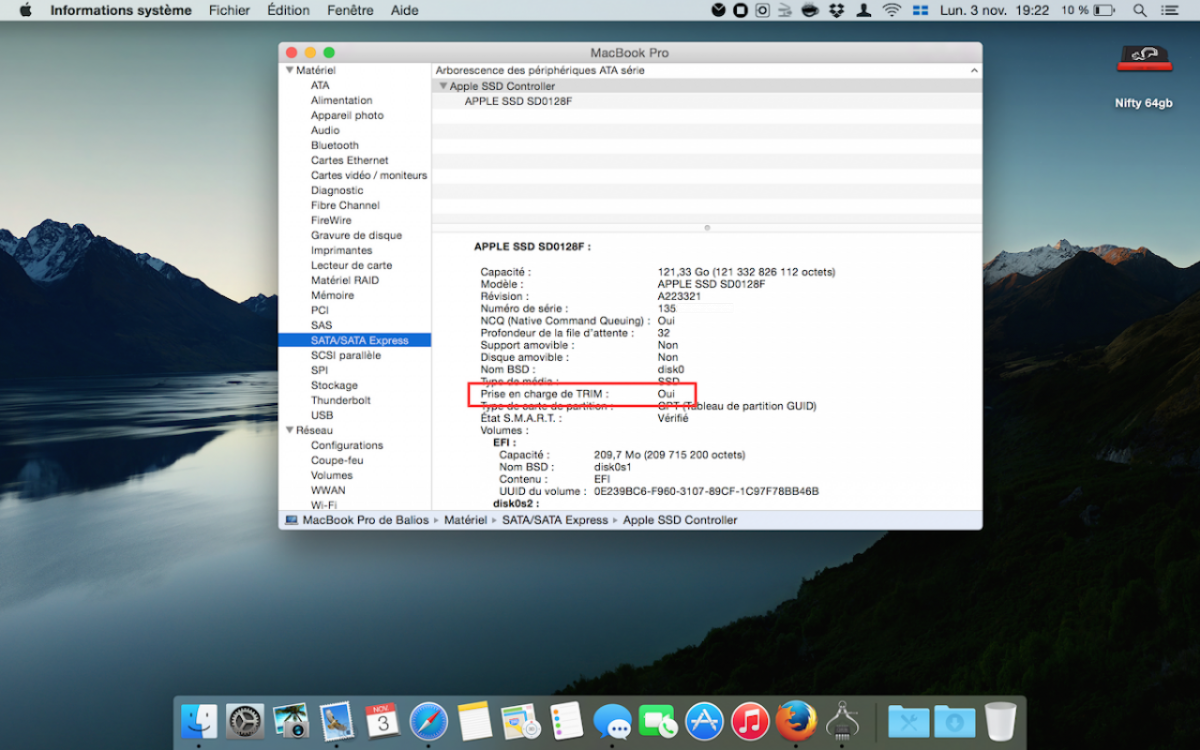Launch iTunes music icon in dock
Image resolution: width=1200 pixels, height=750 pixels.
tap(750, 720)
